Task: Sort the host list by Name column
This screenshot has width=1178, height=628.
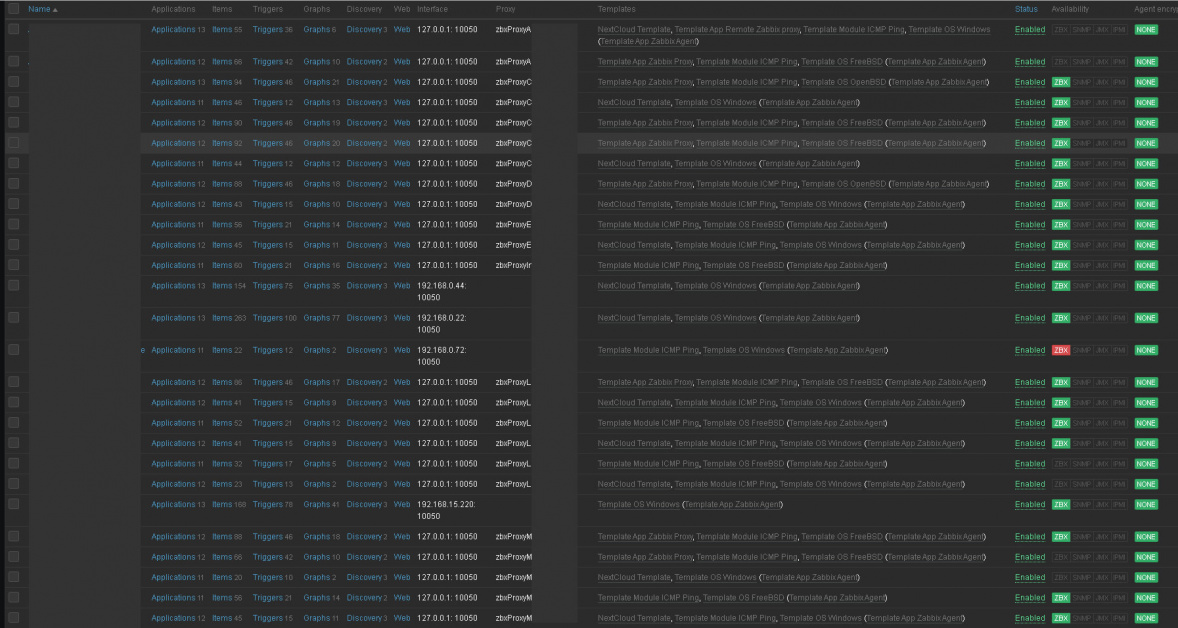Action: (x=39, y=9)
